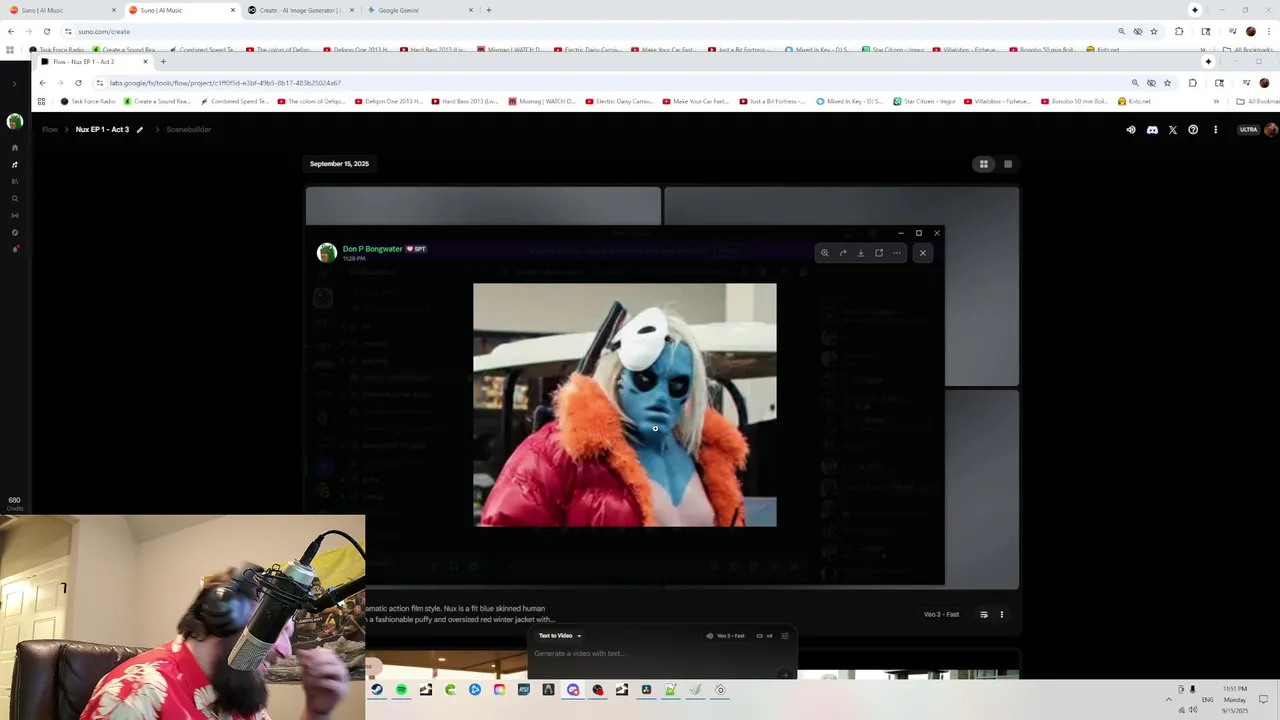The width and height of the screenshot is (1280, 720).
Task: Select the second Suno AI Music tab
Action: coord(182,10)
